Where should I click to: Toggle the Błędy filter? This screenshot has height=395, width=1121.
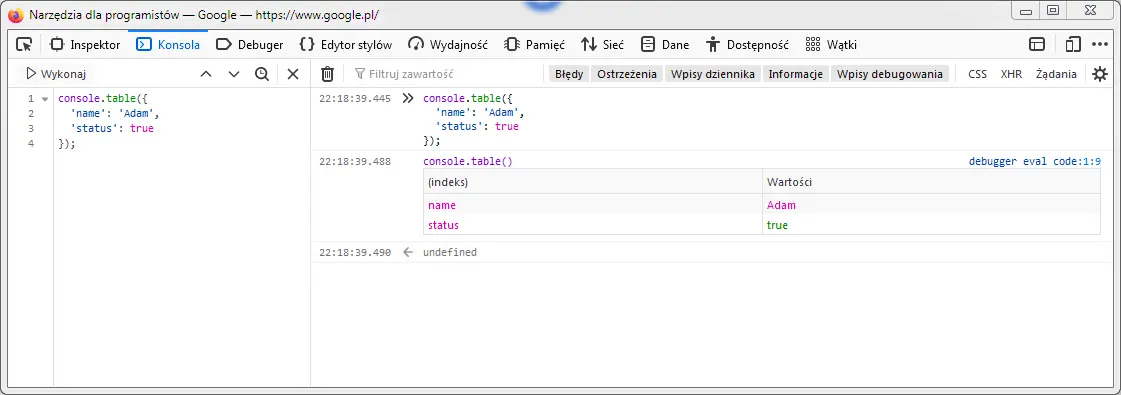pyautogui.click(x=569, y=74)
